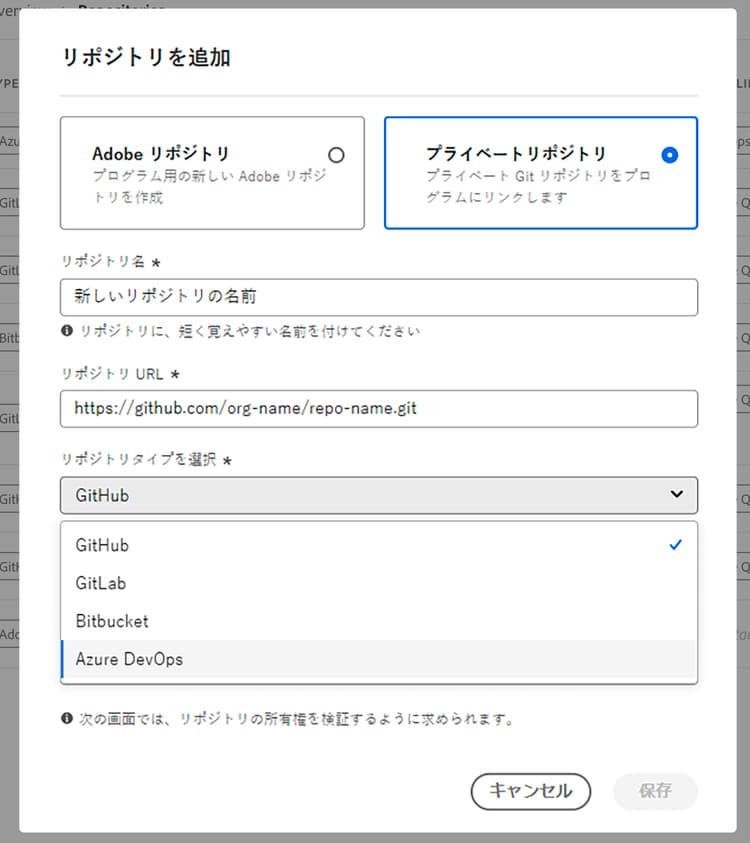Click the リポジトリ名 input field

pos(379,297)
